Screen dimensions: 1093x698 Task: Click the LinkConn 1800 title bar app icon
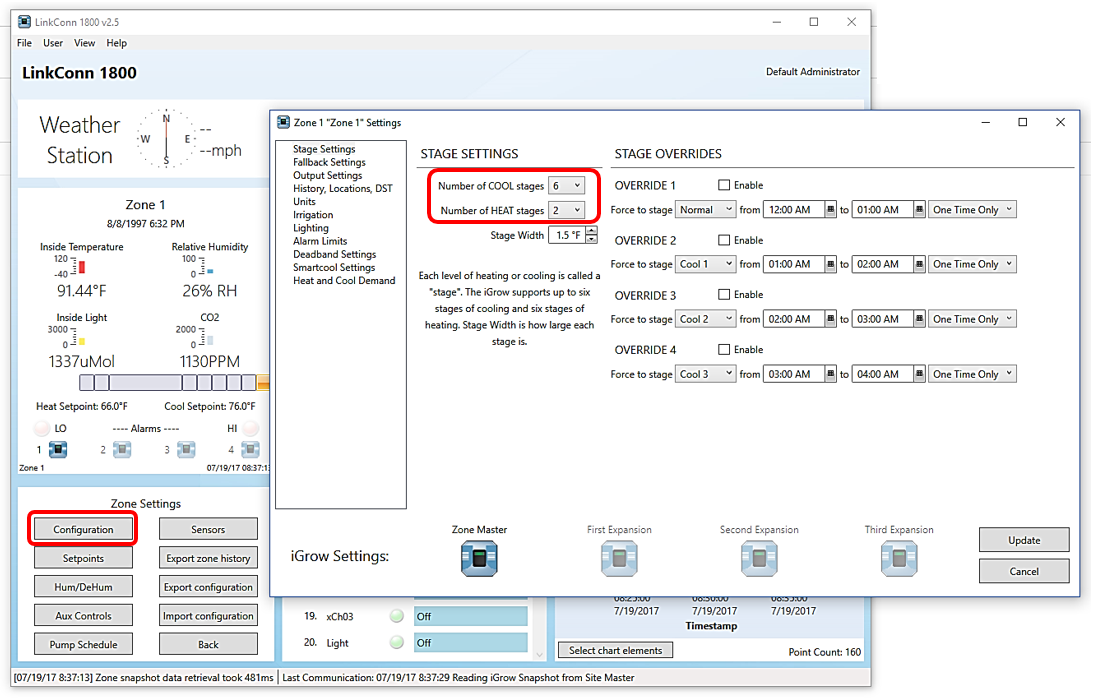coord(24,22)
